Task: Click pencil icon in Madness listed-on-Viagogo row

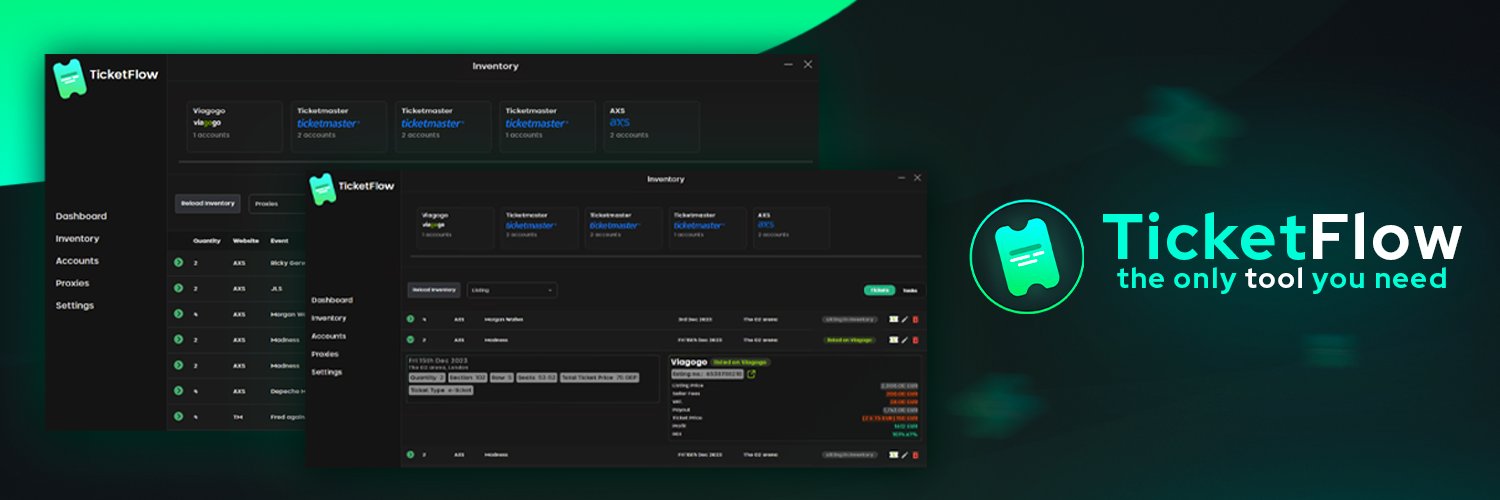Action: point(904,340)
